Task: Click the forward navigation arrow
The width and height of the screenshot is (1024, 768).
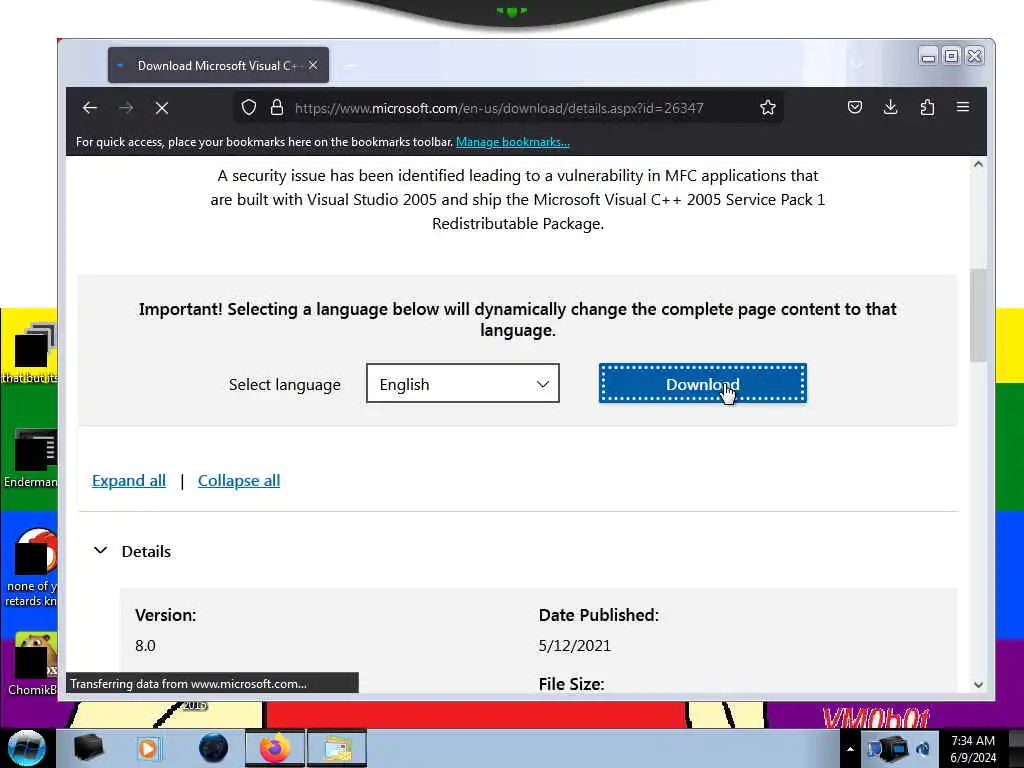Action: (x=126, y=108)
